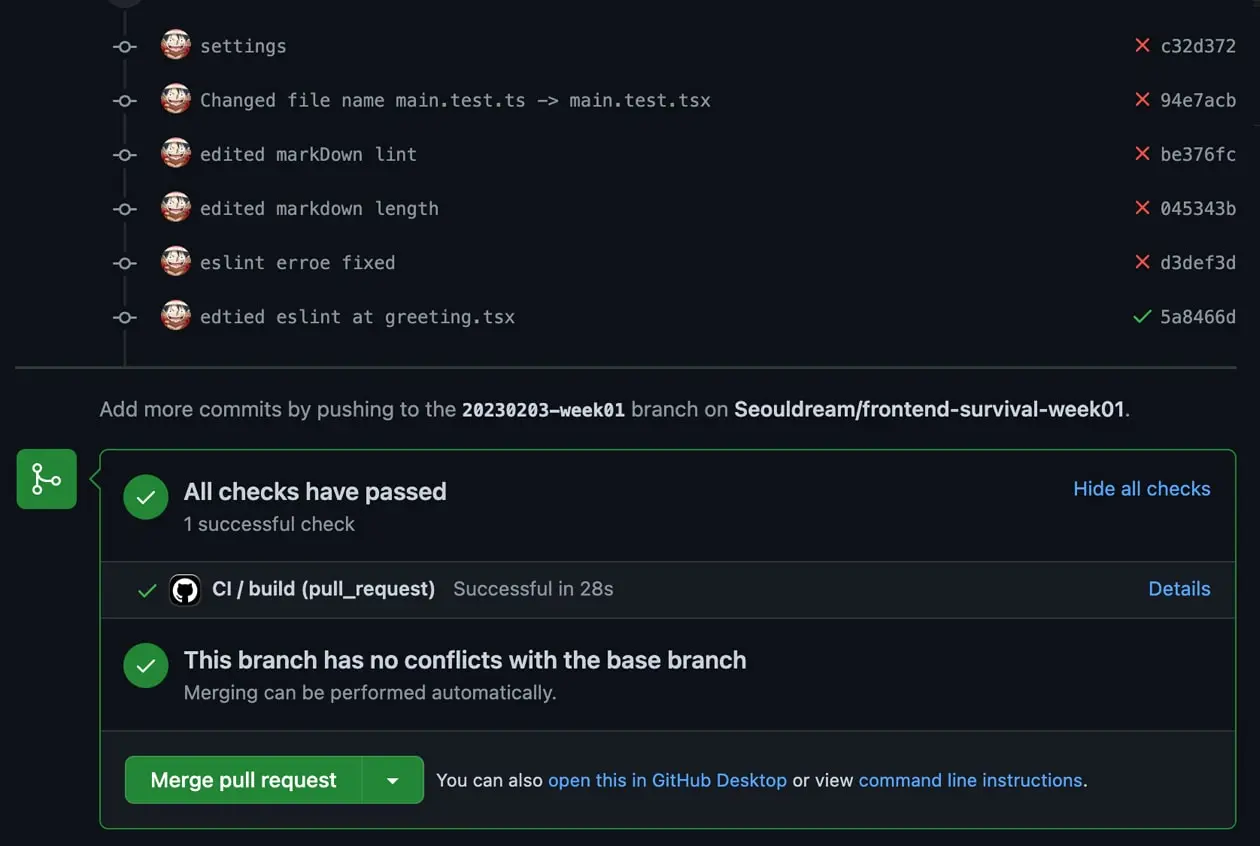Click the red X status for commit d3def3d
This screenshot has height=846, width=1260.
pos(1142,262)
